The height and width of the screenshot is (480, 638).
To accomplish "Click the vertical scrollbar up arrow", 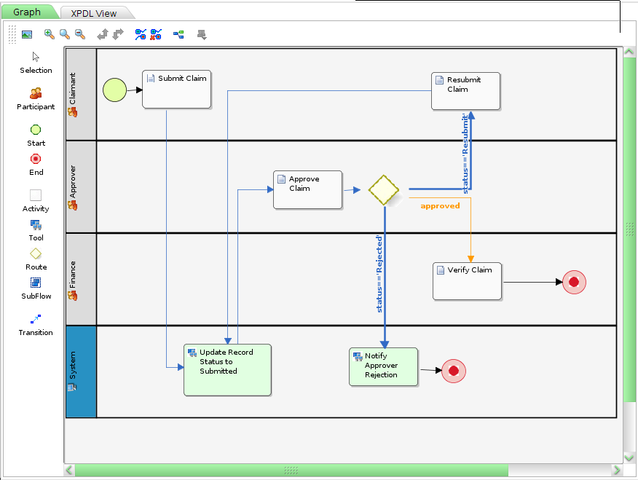I will pyautogui.click(x=629, y=52).
